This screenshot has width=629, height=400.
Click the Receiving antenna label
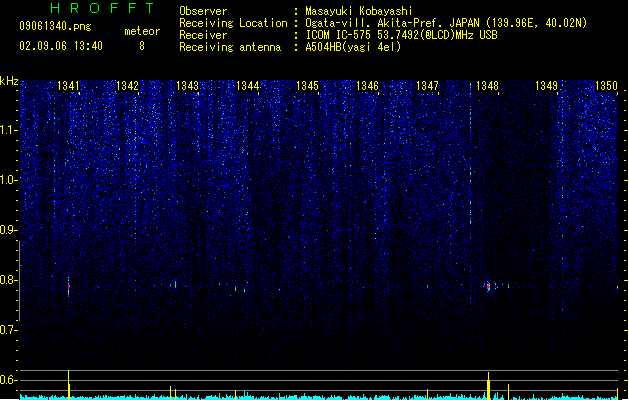pyautogui.click(x=230, y=47)
